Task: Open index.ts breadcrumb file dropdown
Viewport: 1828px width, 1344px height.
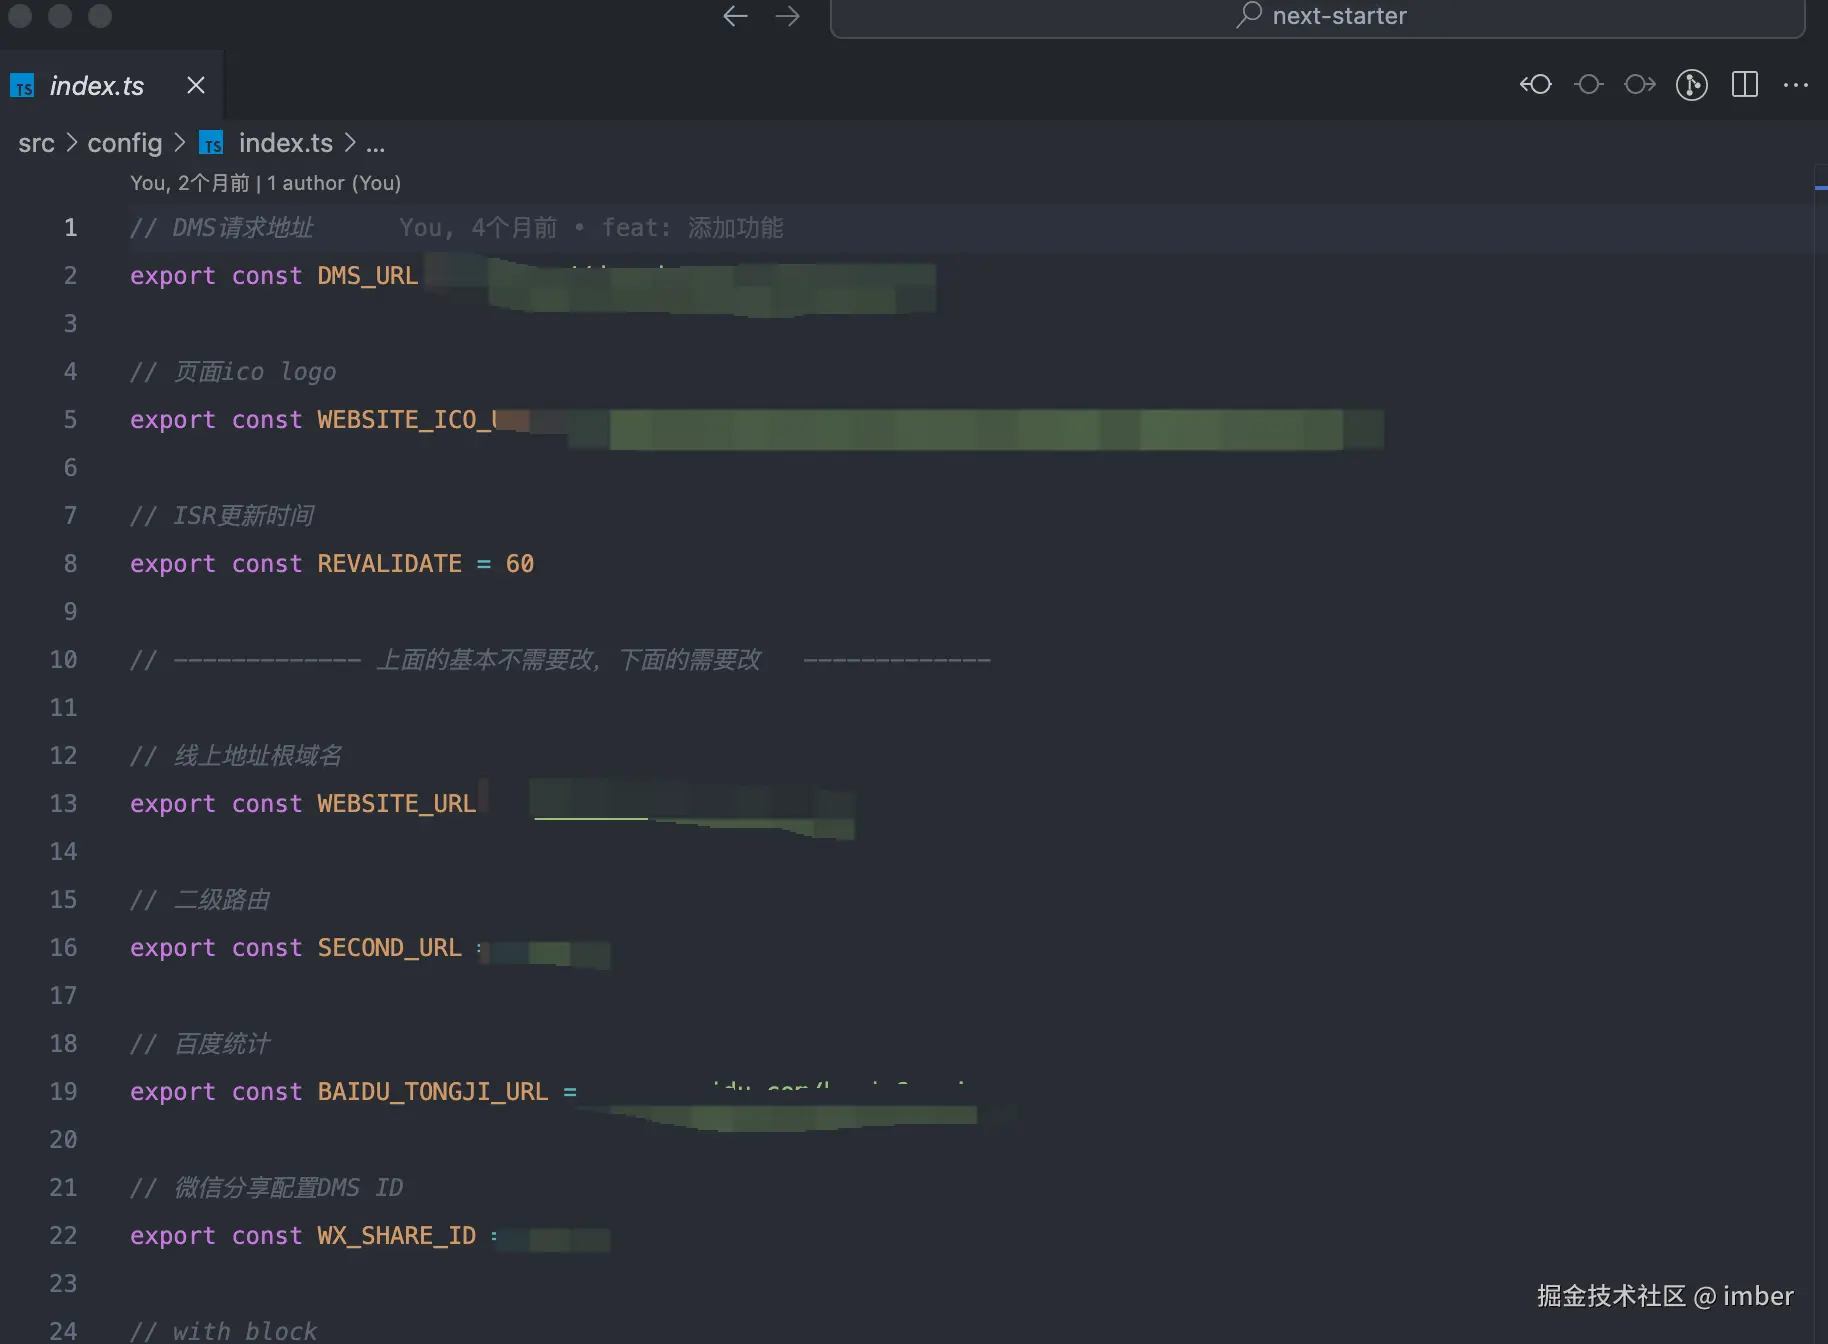Action: tap(285, 144)
